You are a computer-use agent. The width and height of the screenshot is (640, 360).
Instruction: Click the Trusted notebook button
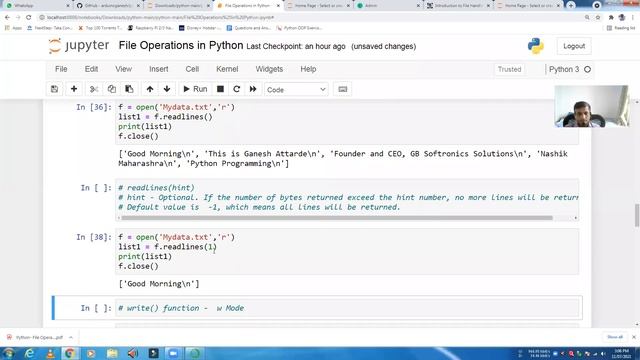[x=509, y=69]
